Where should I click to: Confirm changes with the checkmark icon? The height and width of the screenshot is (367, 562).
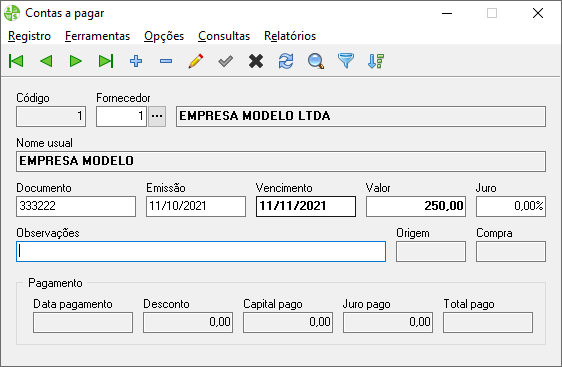click(x=226, y=61)
